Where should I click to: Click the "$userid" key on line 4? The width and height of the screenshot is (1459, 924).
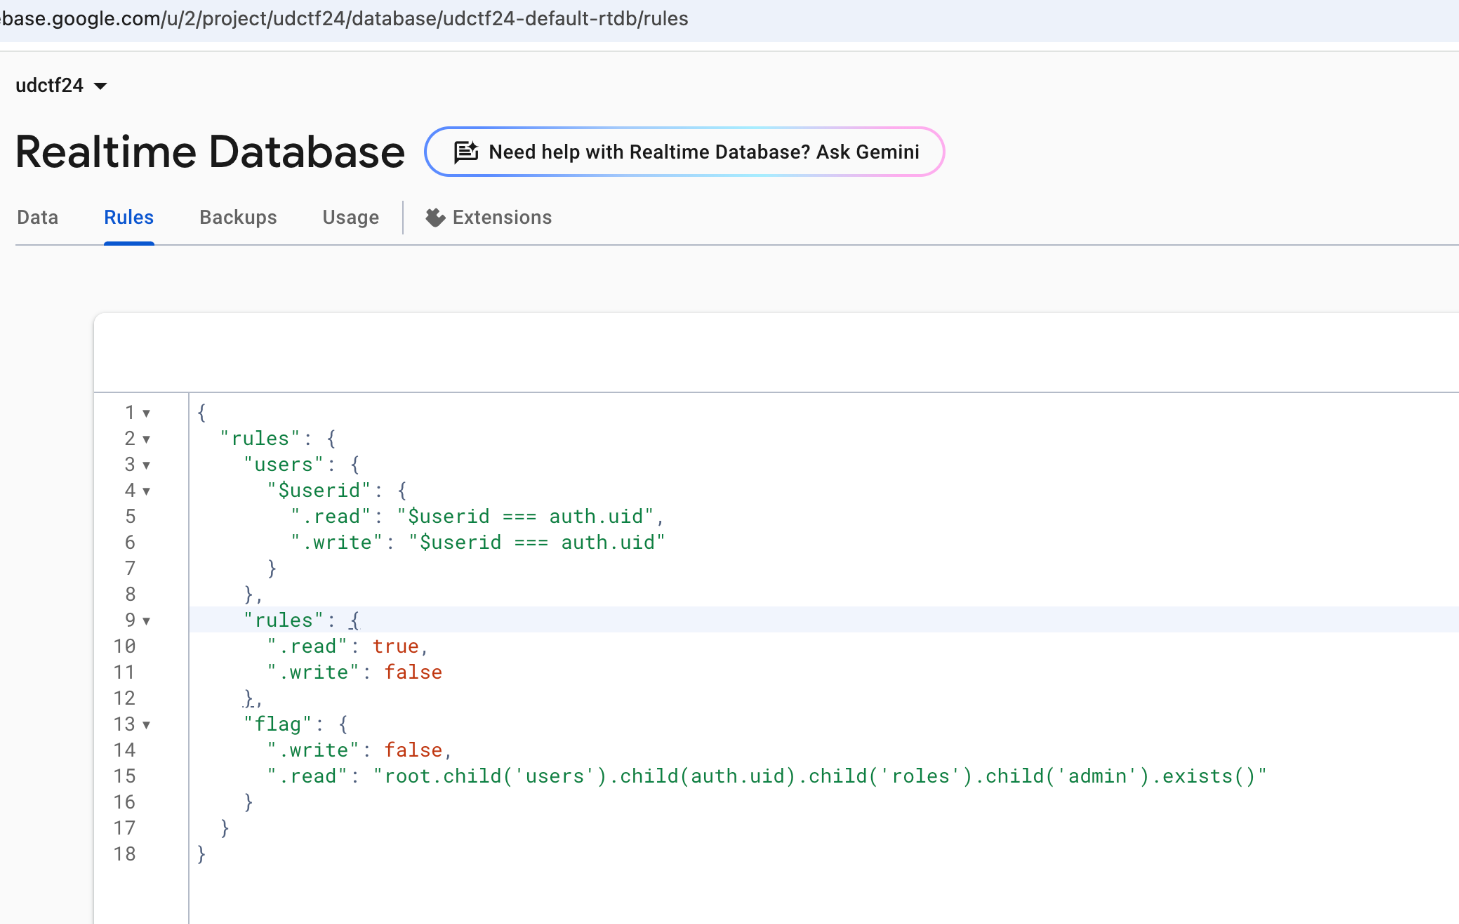(319, 490)
